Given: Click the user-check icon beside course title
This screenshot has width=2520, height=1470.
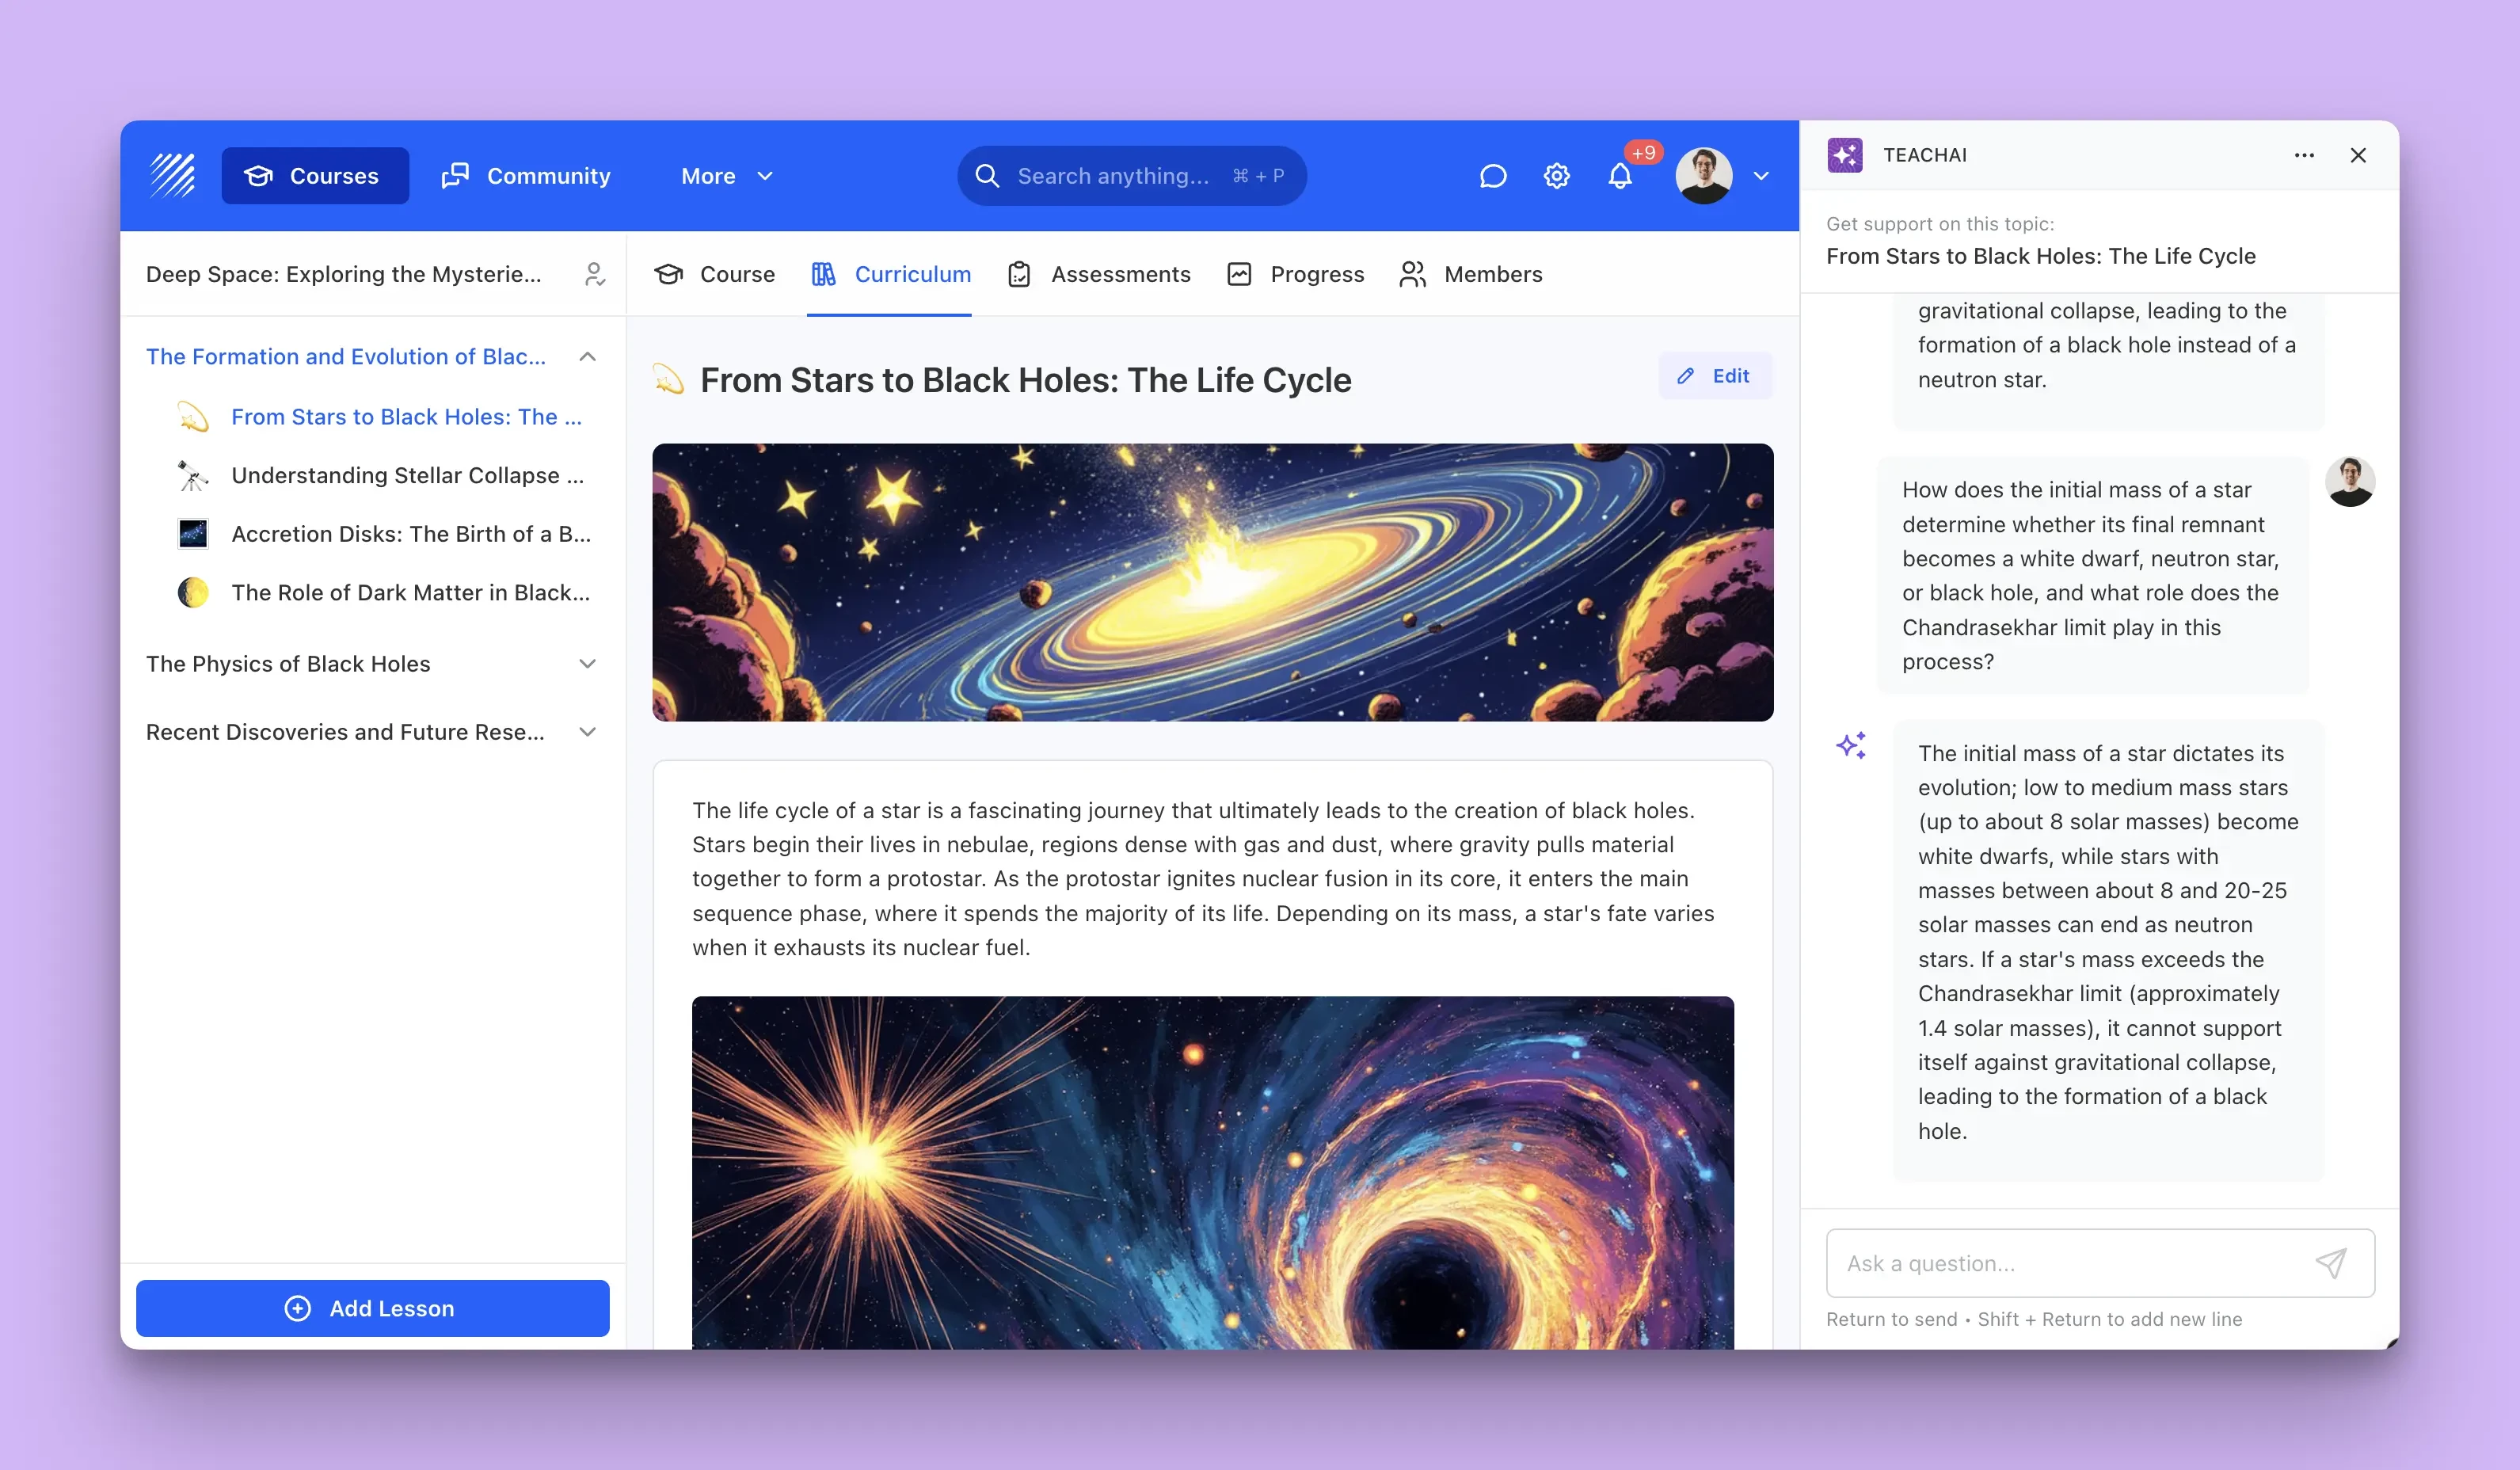Looking at the screenshot, I should pos(594,274).
